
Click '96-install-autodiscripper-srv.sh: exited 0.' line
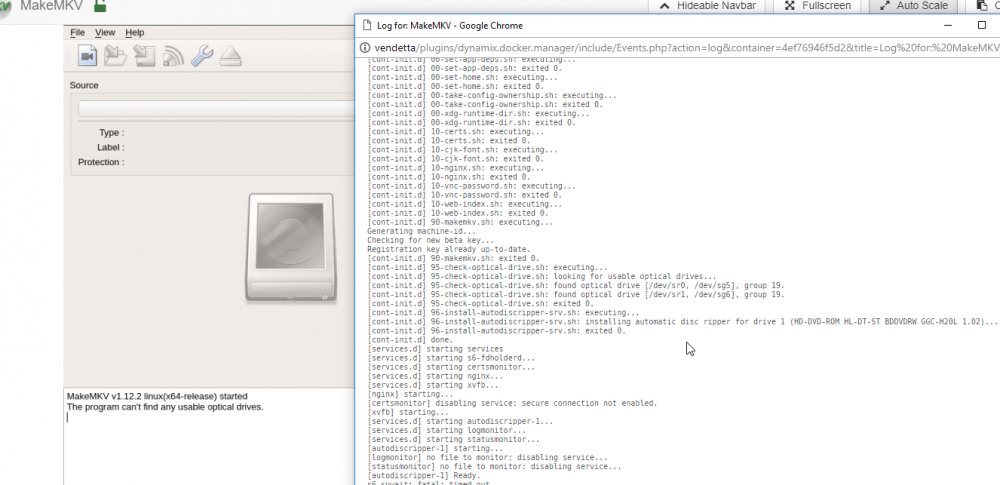coord(496,331)
